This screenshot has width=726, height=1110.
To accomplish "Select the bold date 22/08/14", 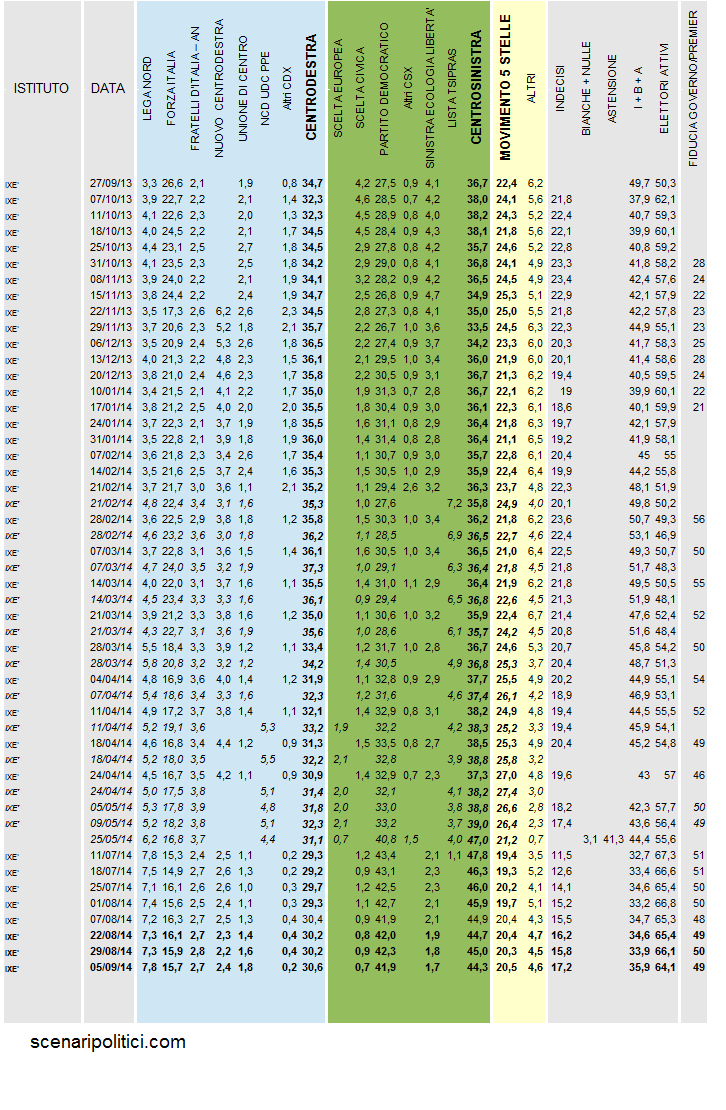I will click(111, 935).
